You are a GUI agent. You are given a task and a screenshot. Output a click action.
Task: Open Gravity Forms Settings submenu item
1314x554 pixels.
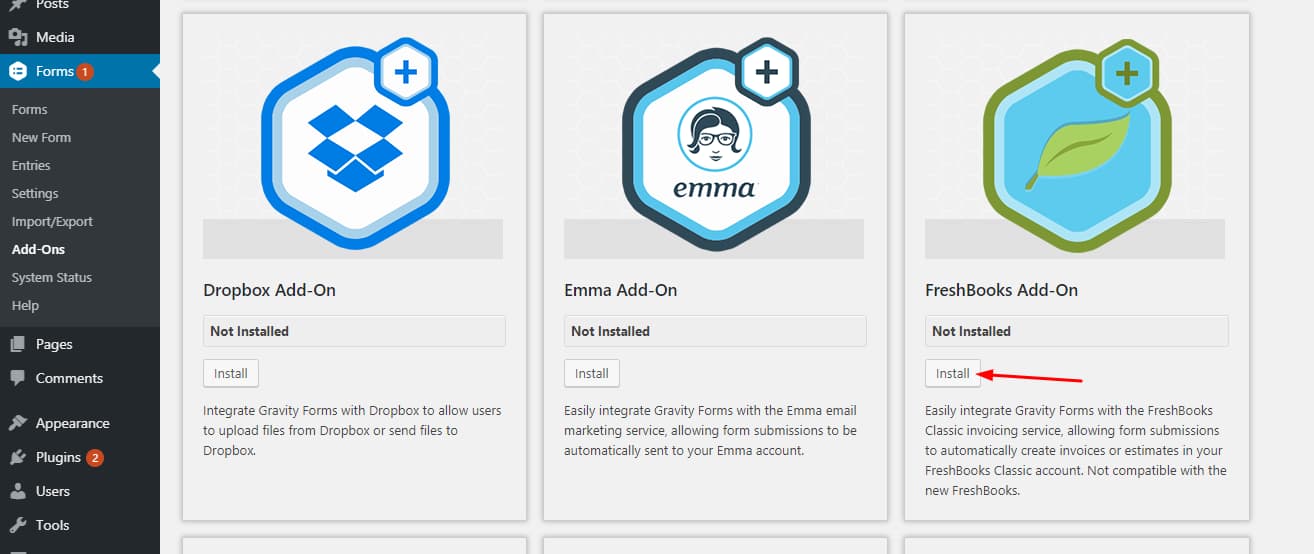pos(35,193)
